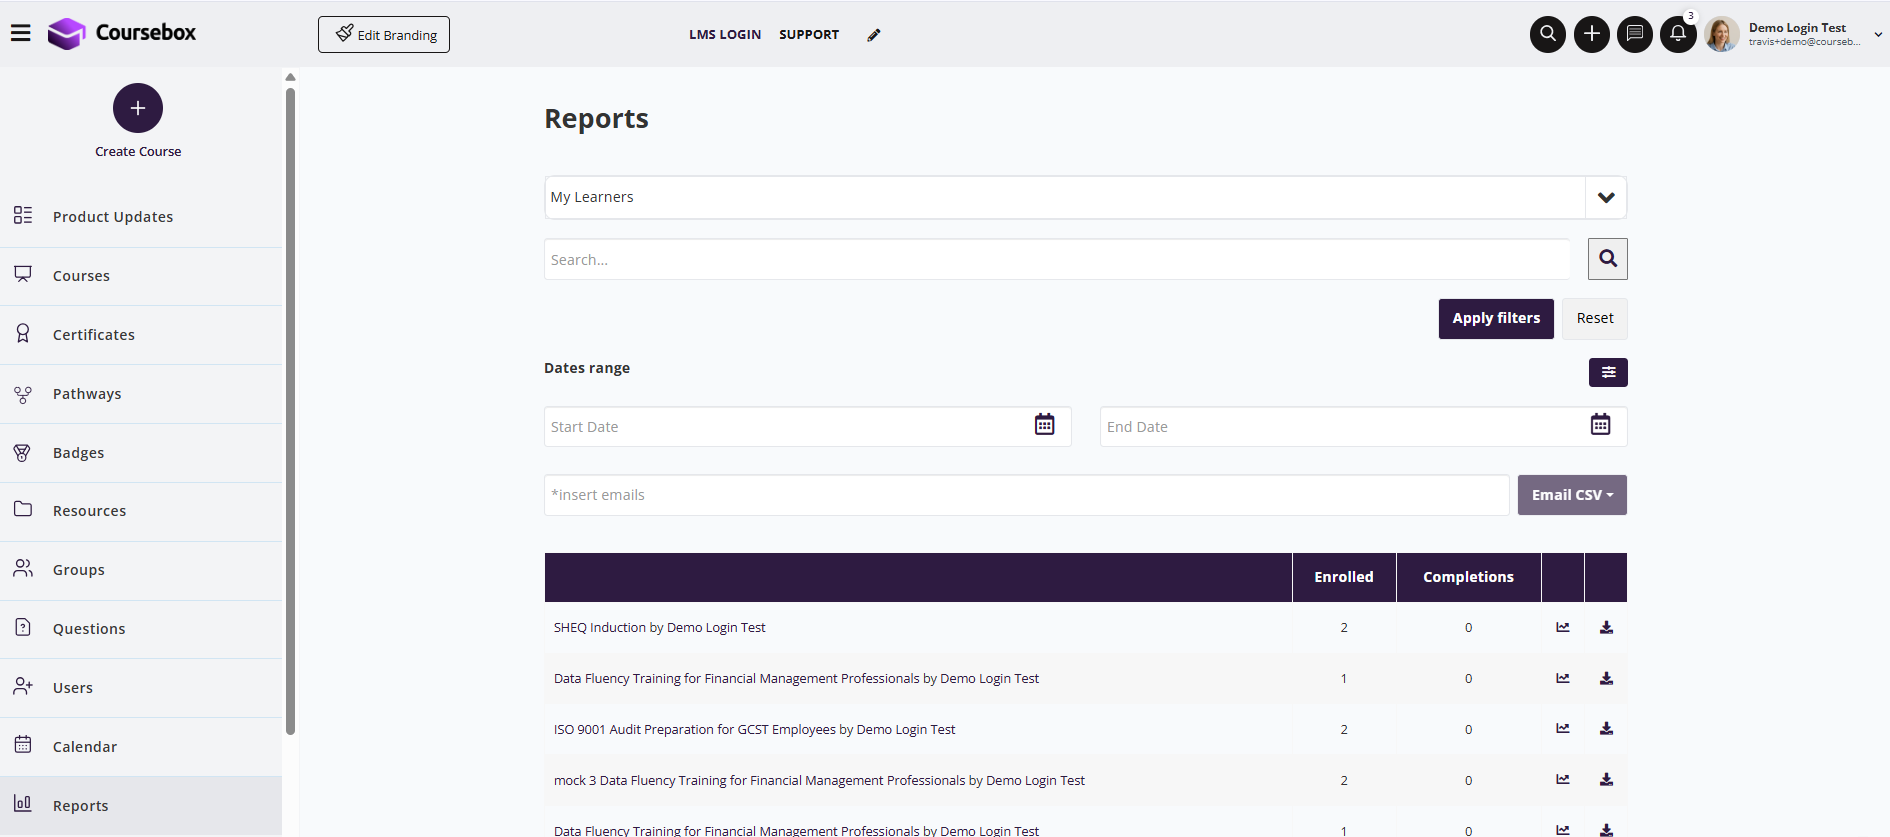Select Reports in sidebar

pyautogui.click(x=141, y=806)
